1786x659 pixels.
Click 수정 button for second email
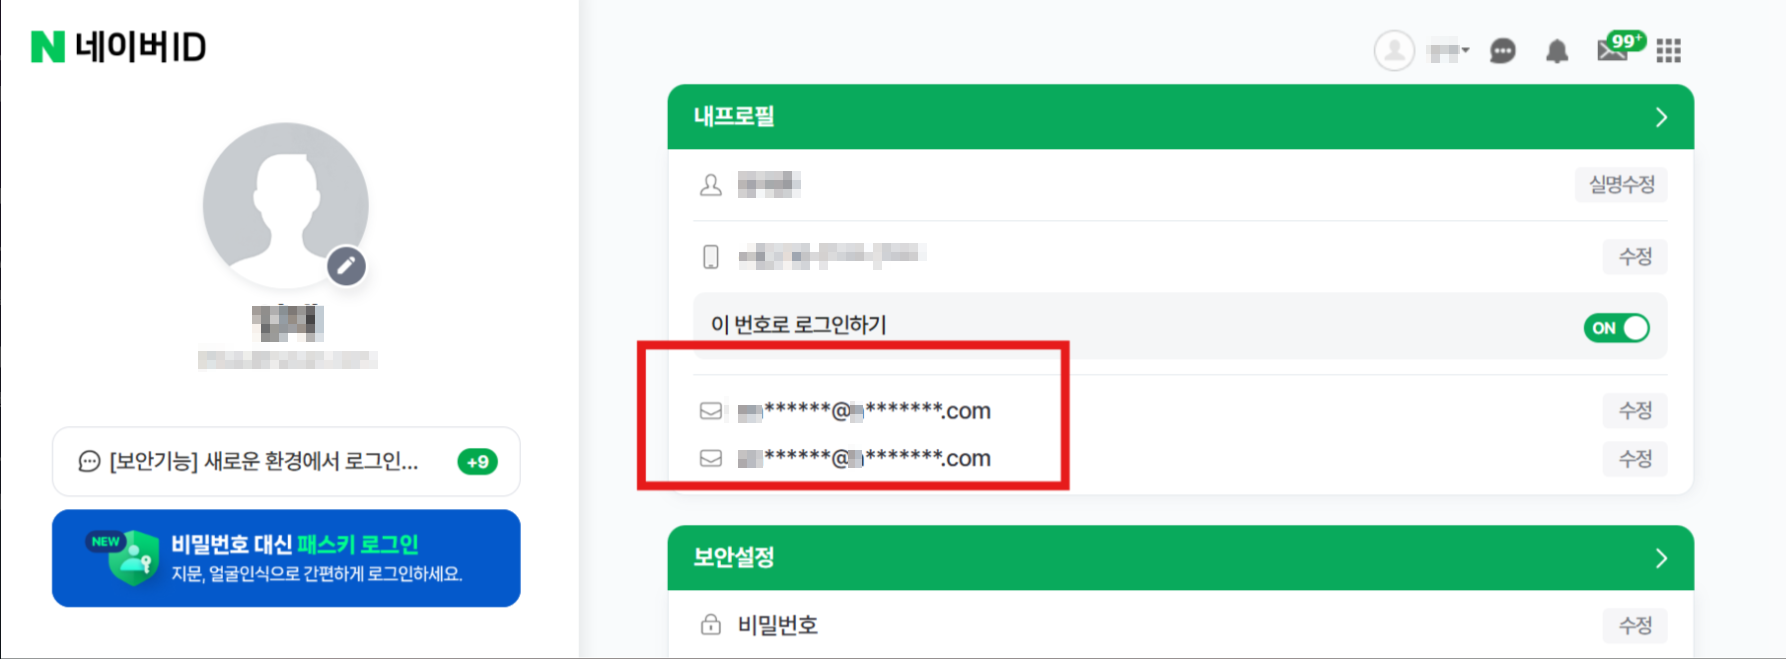coord(1635,459)
